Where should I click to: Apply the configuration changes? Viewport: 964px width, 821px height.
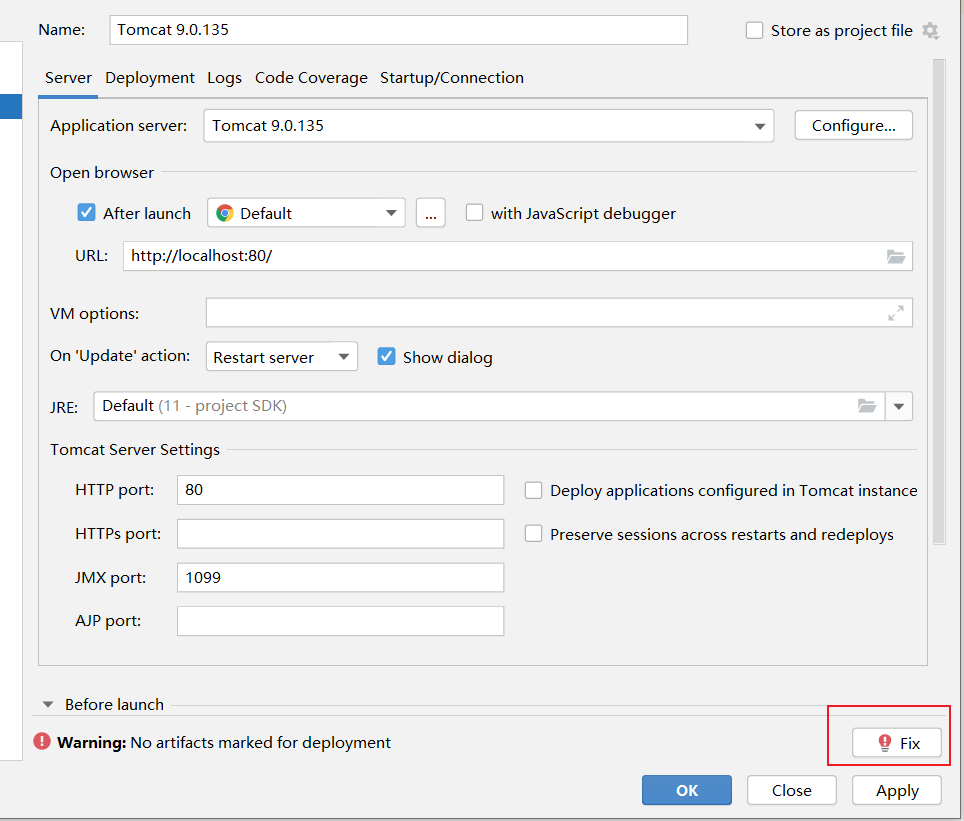(896, 790)
